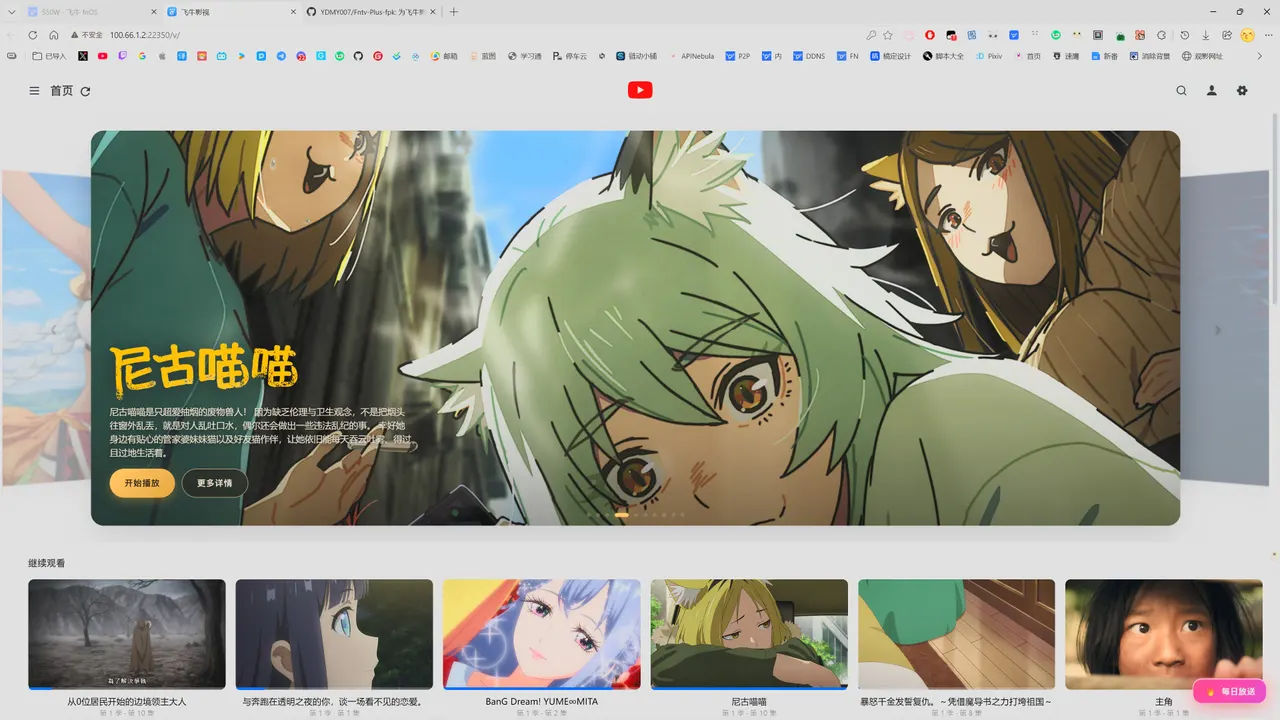Open the app search magnifier icon

point(1181,91)
